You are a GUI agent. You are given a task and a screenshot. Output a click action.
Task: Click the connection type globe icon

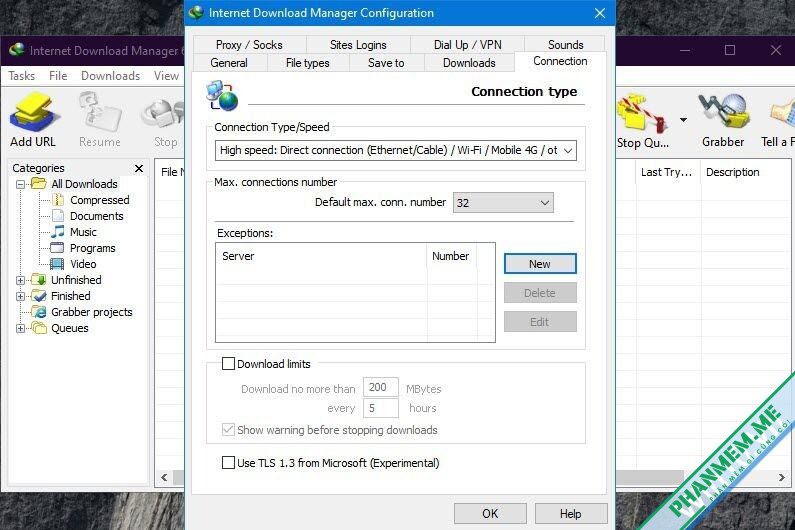coord(222,95)
